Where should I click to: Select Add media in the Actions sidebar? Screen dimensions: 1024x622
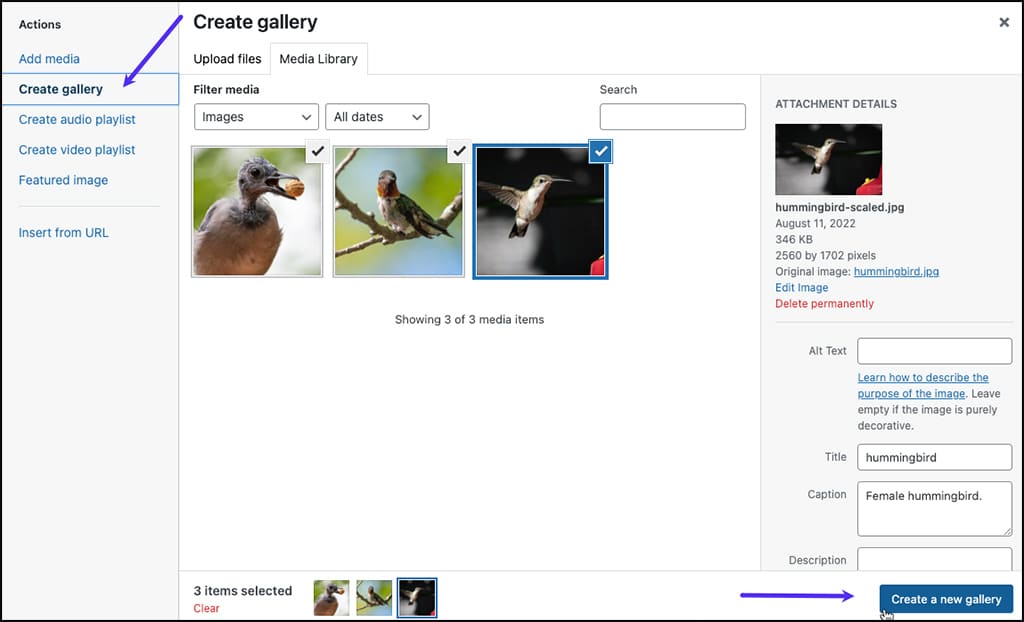(49, 59)
